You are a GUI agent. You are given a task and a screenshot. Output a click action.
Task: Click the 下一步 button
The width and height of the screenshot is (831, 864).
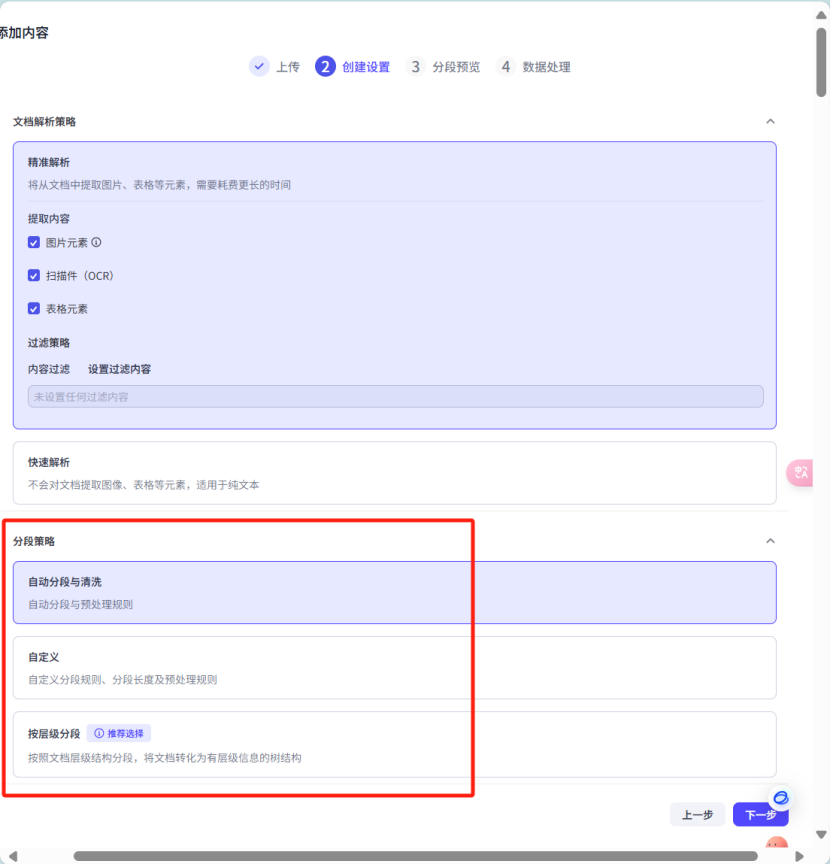(x=760, y=814)
